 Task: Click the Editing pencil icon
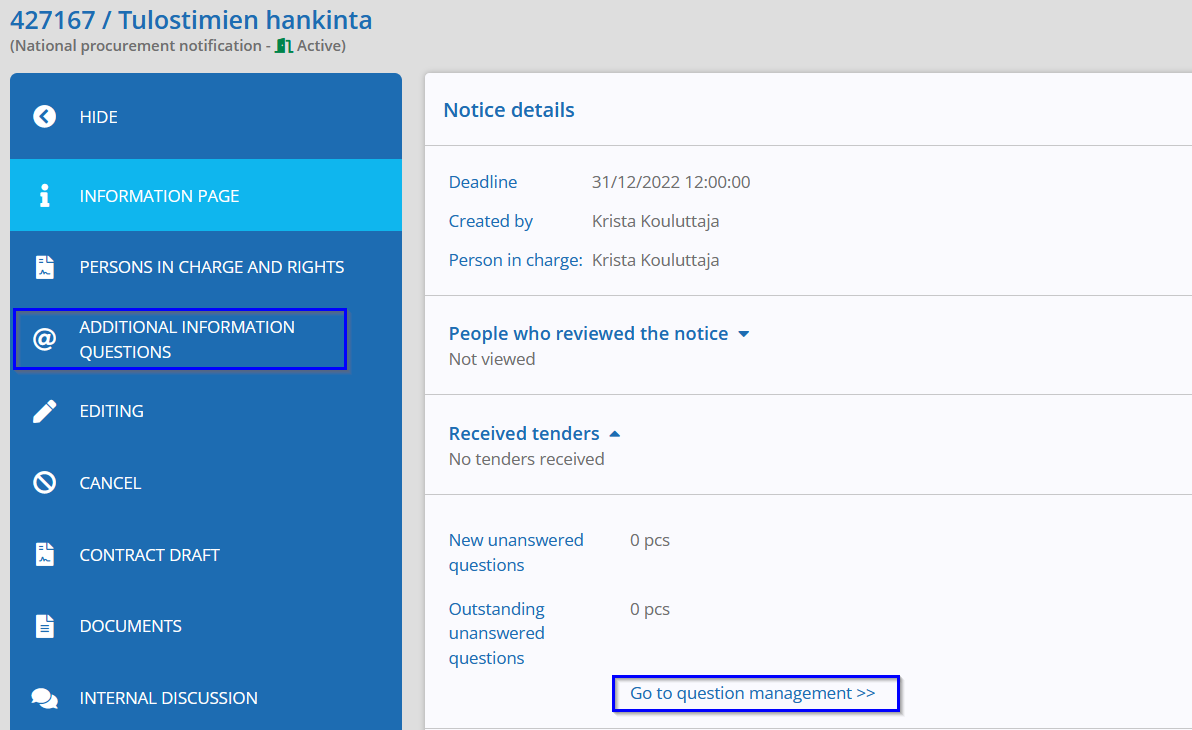coord(44,411)
